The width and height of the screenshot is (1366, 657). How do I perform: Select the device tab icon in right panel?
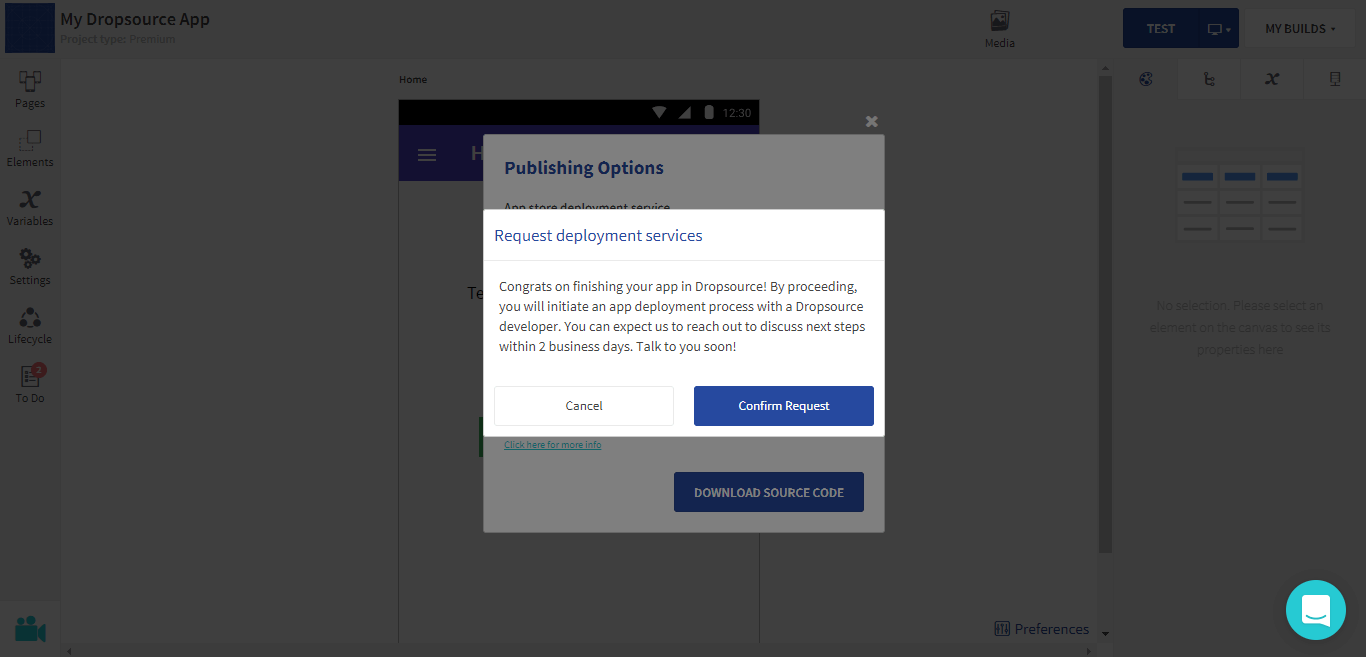1334,80
